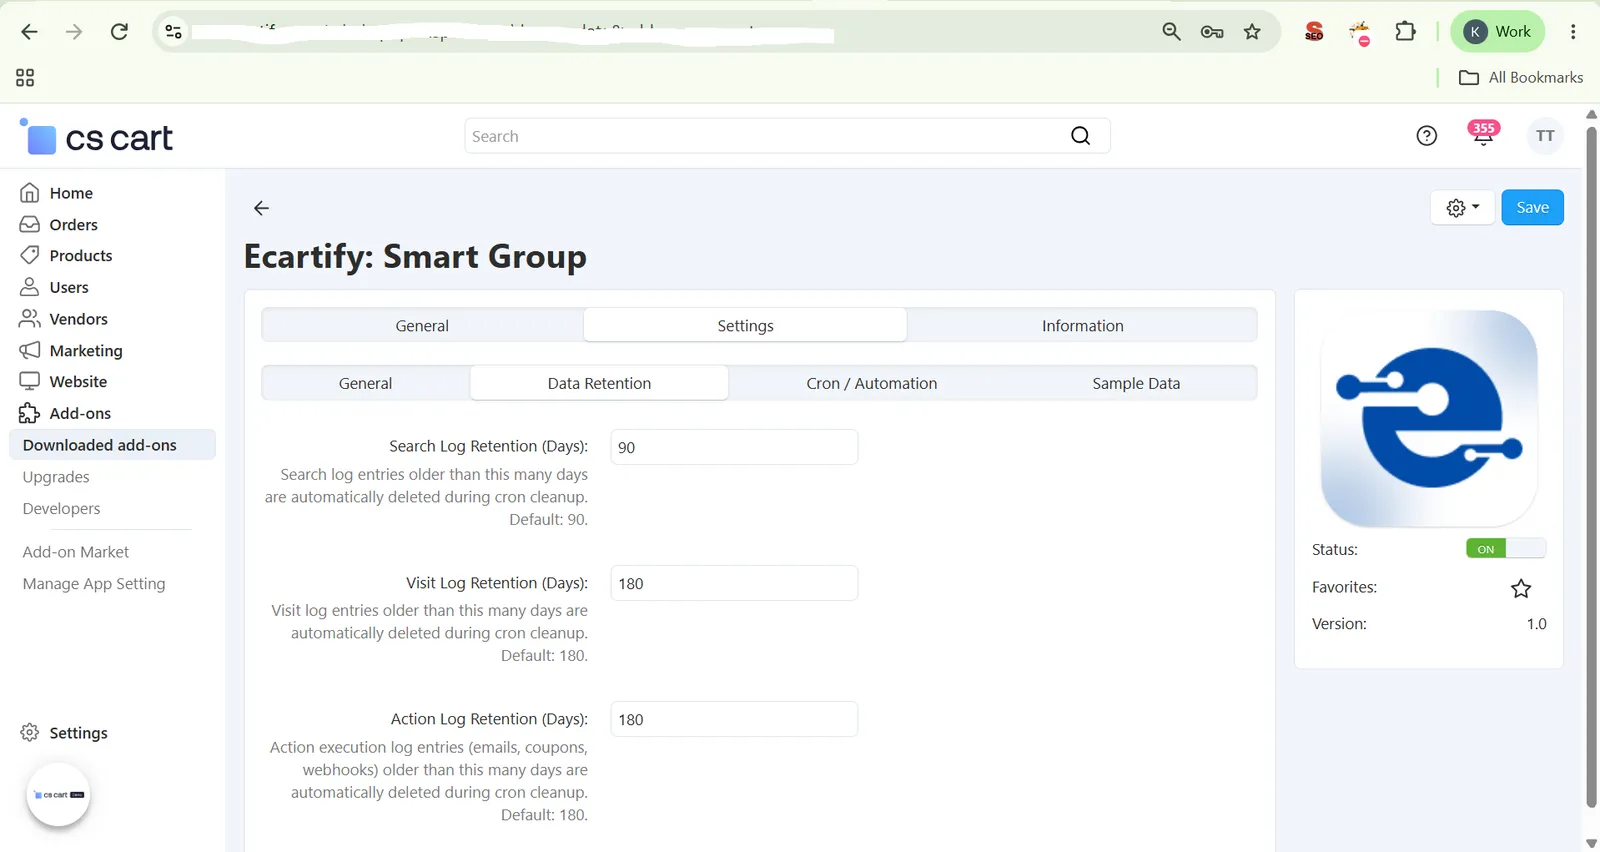
Task: Bookmark this page with the star icon
Action: click(1252, 32)
